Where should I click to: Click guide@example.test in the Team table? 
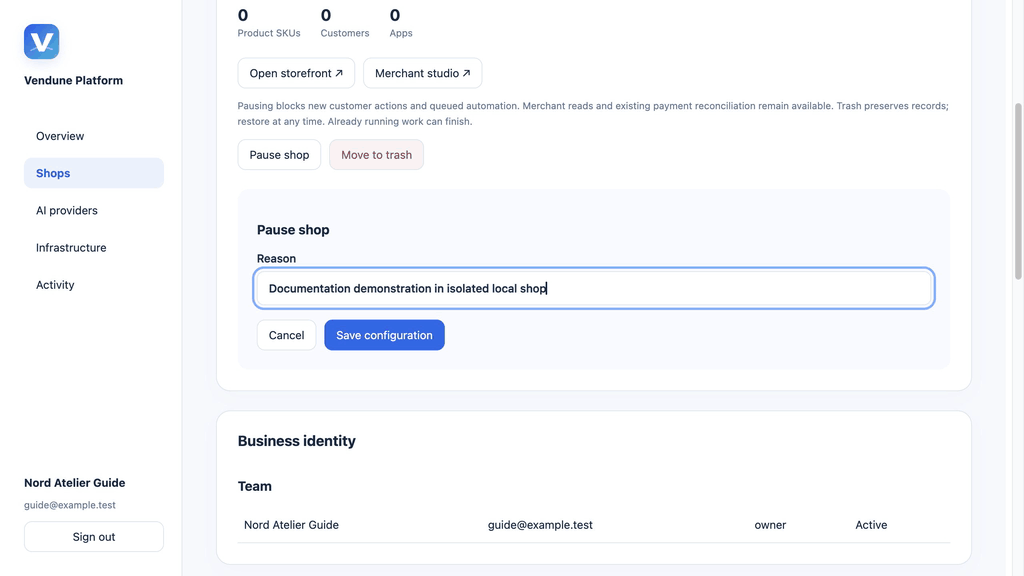tap(540, 525)
